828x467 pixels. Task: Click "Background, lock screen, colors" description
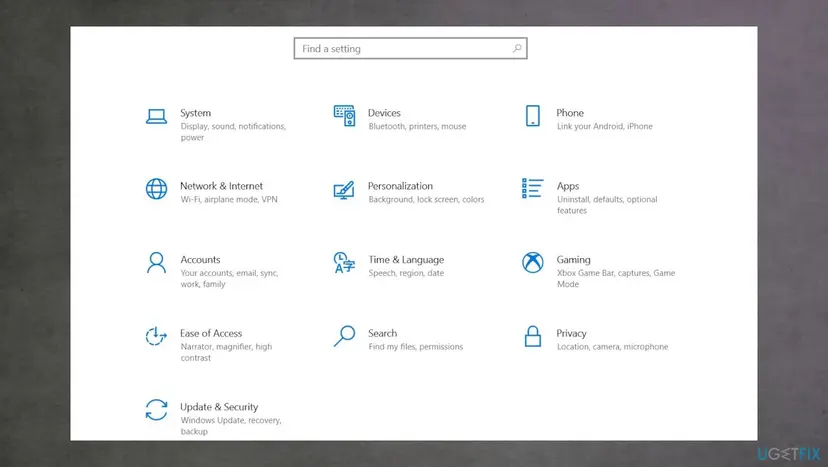click(426, 199)
